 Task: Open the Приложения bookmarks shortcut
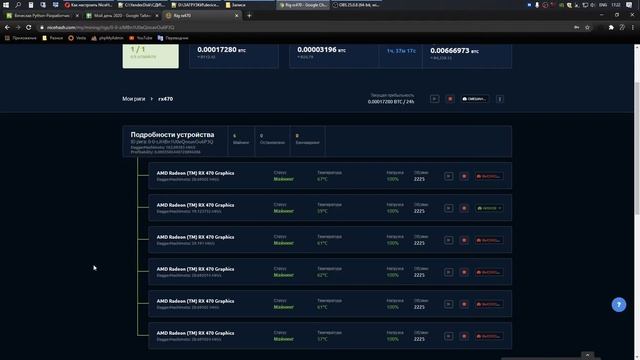tap(20, 38)
